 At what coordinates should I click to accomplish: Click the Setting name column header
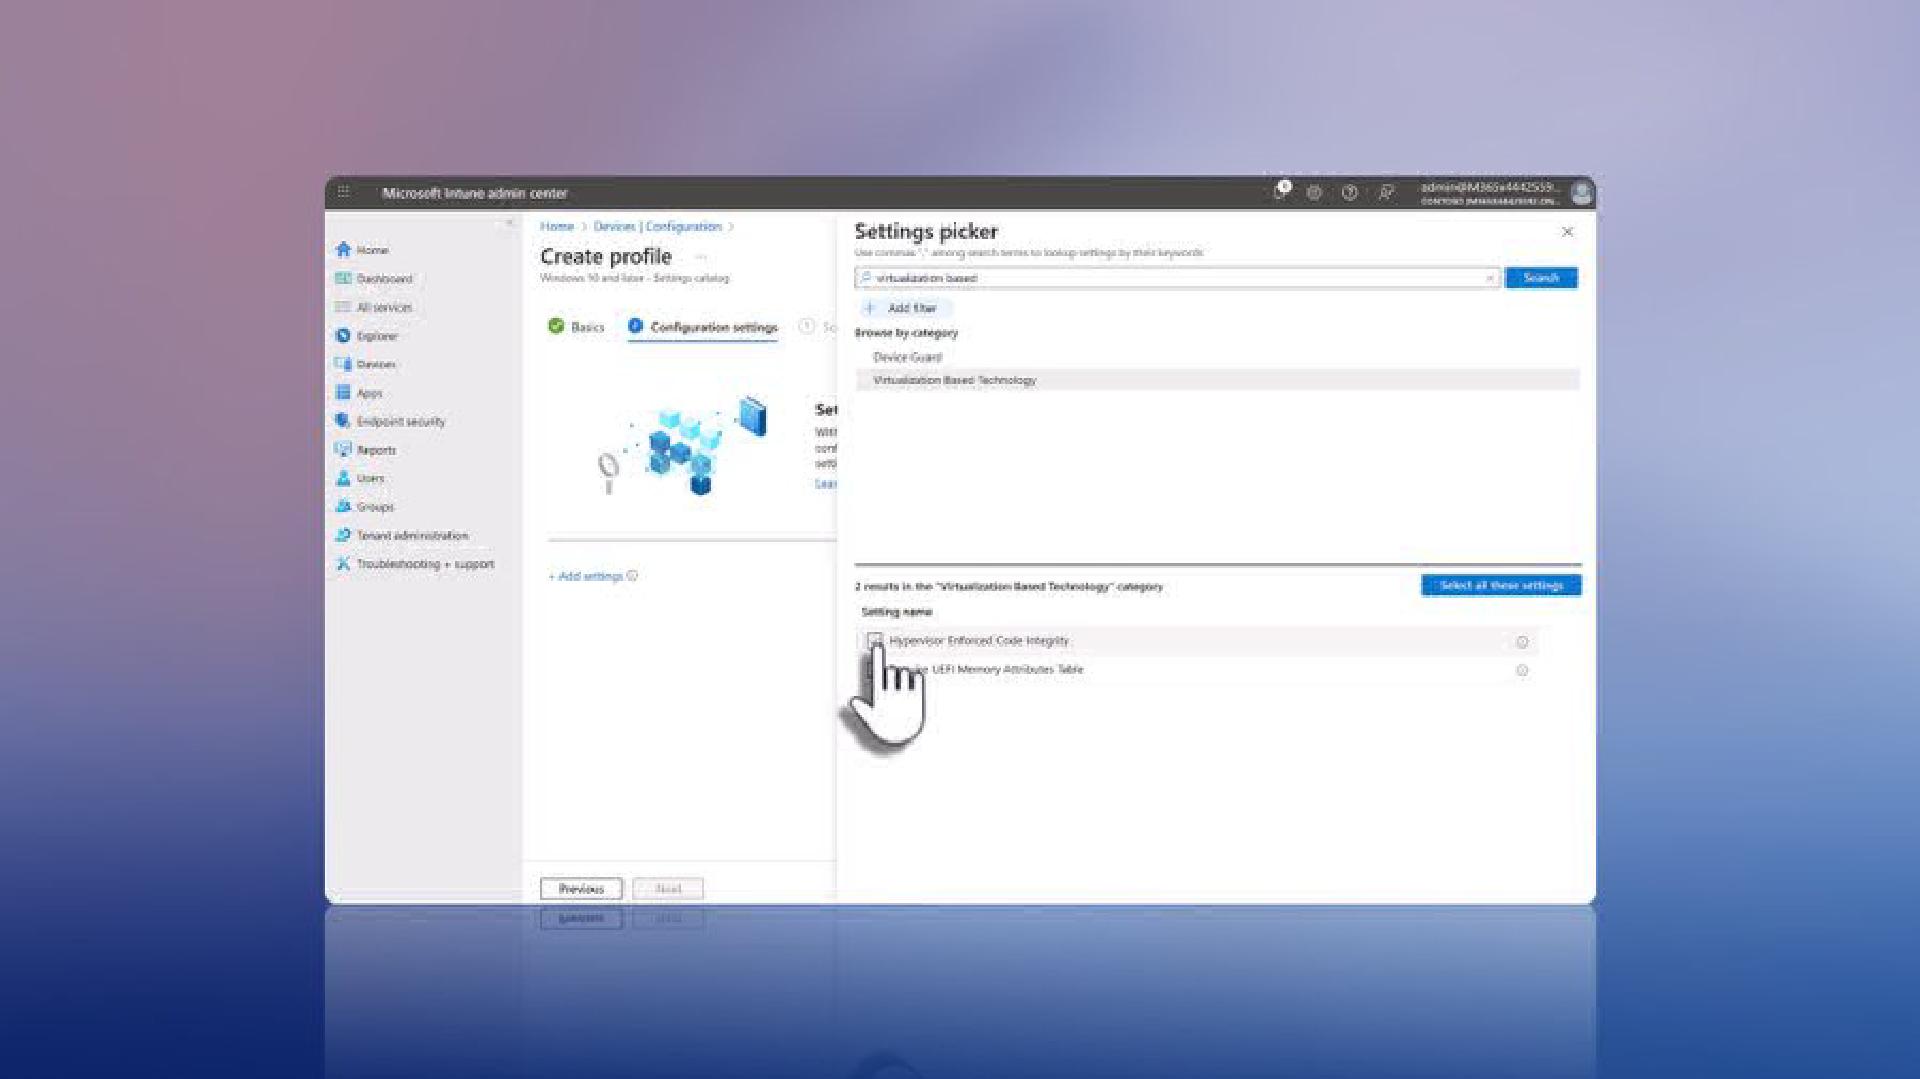(x=896, y=611)
